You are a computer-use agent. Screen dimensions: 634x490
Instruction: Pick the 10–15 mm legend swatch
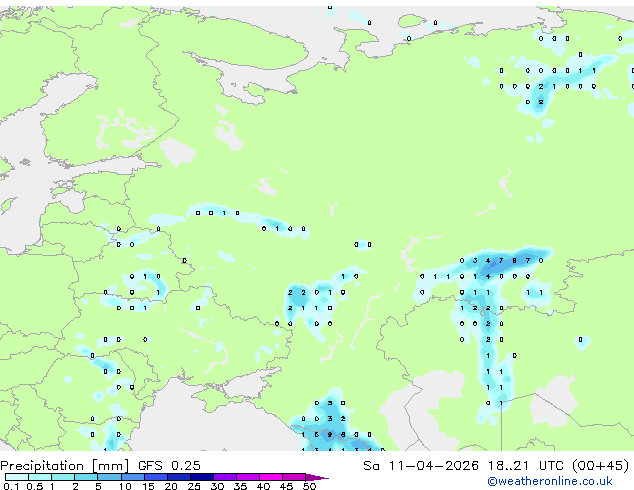pyautogui.click(x=133, y=477)
